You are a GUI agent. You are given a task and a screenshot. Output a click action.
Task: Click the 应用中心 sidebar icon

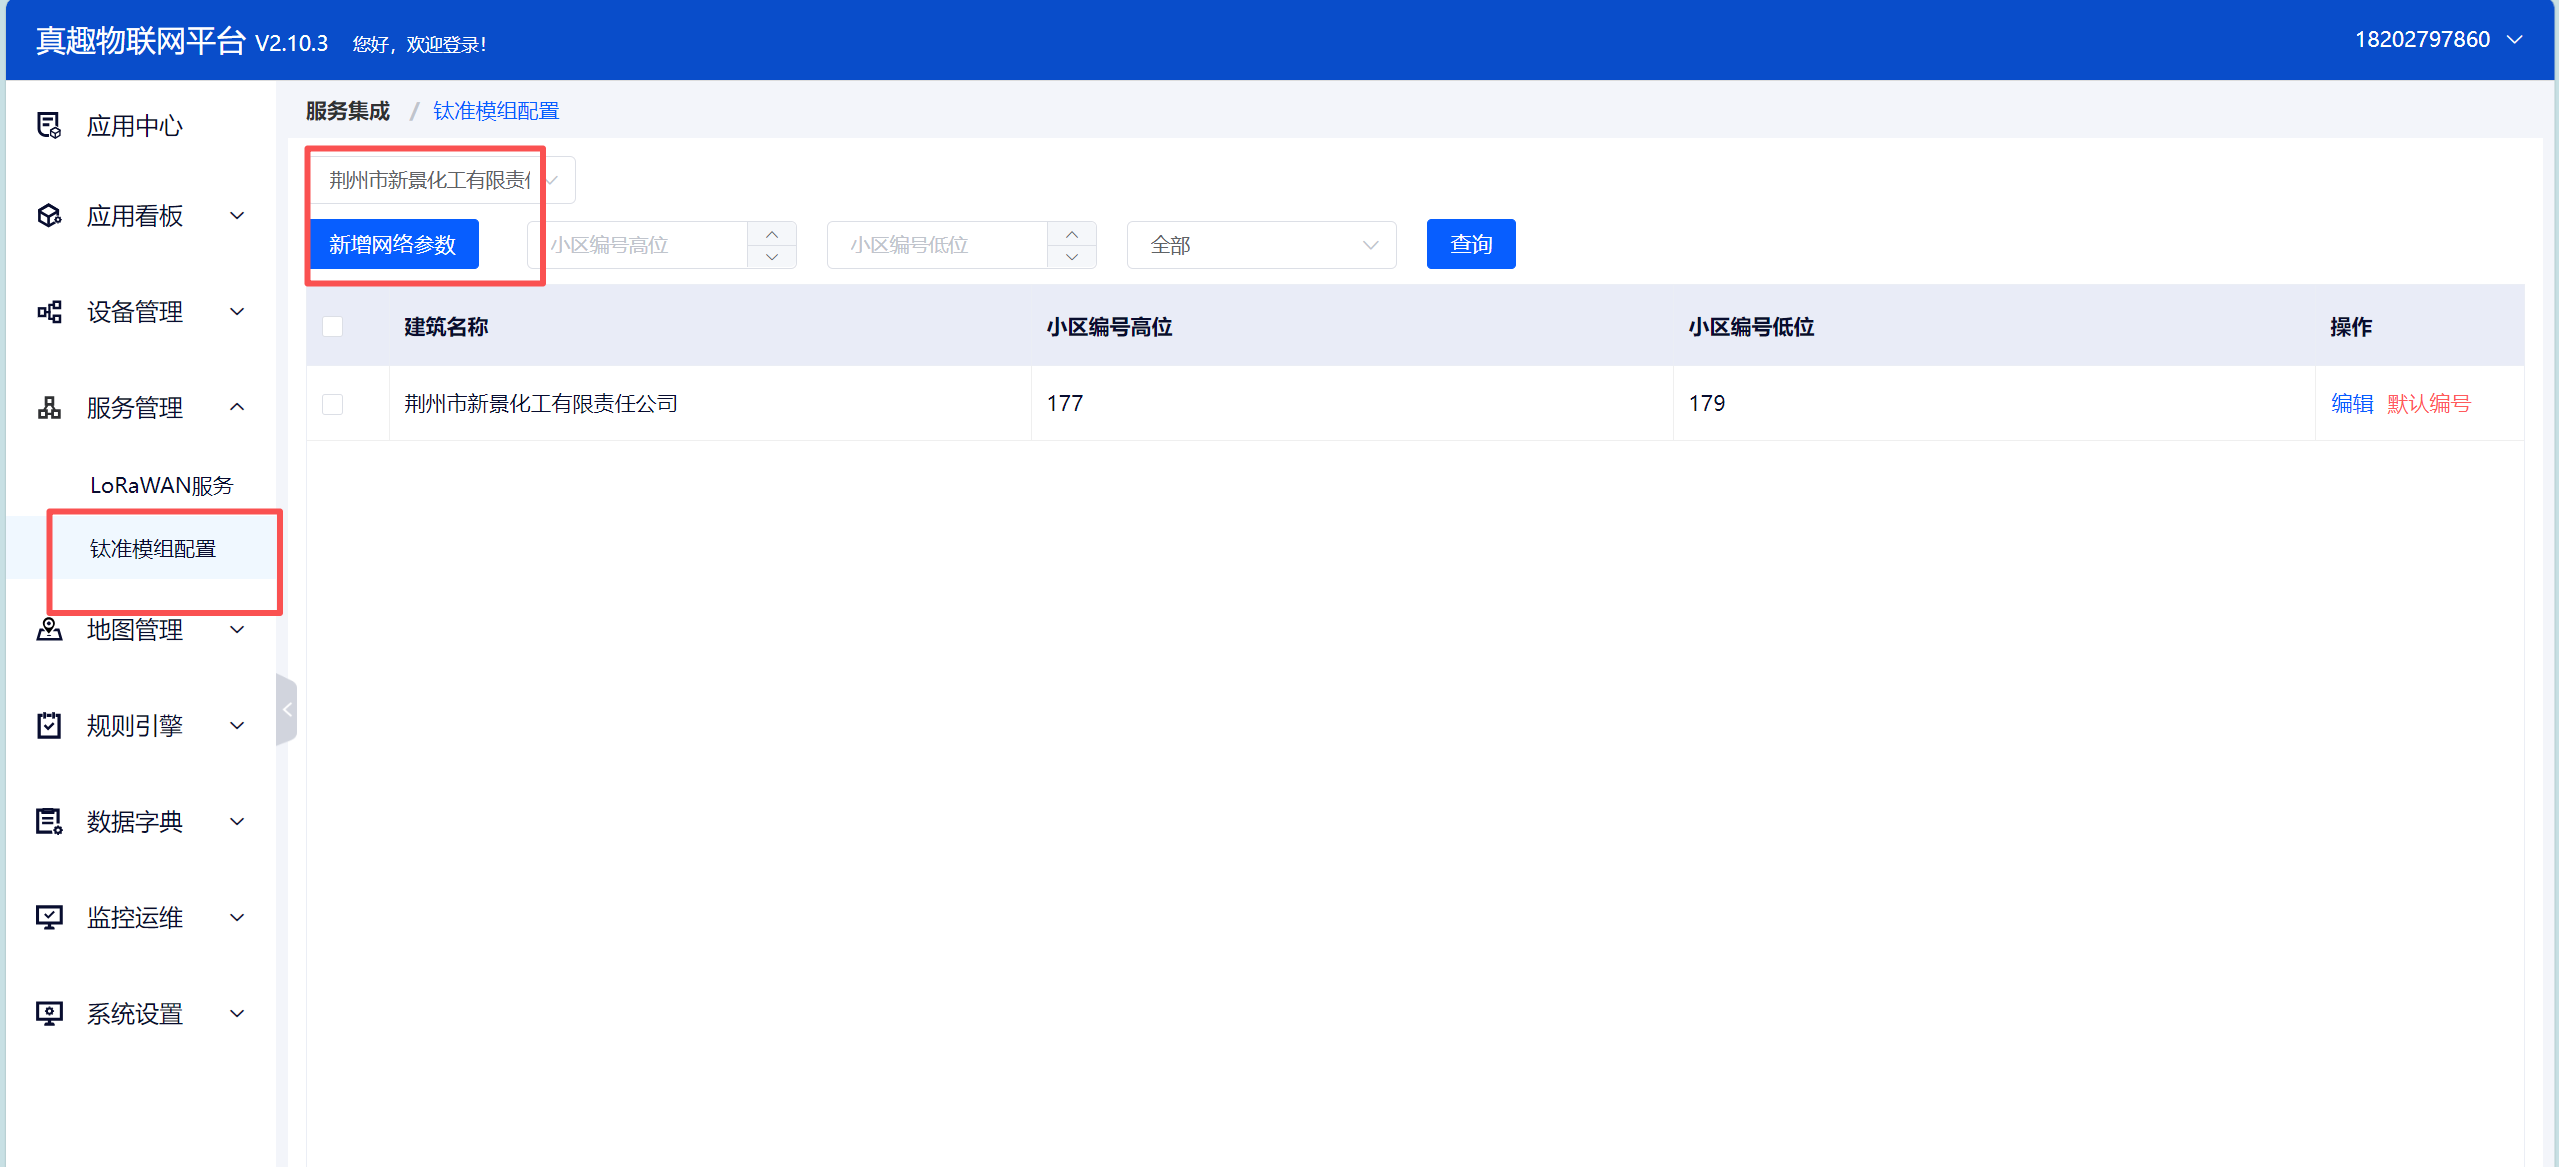click(x=49, y=125)
